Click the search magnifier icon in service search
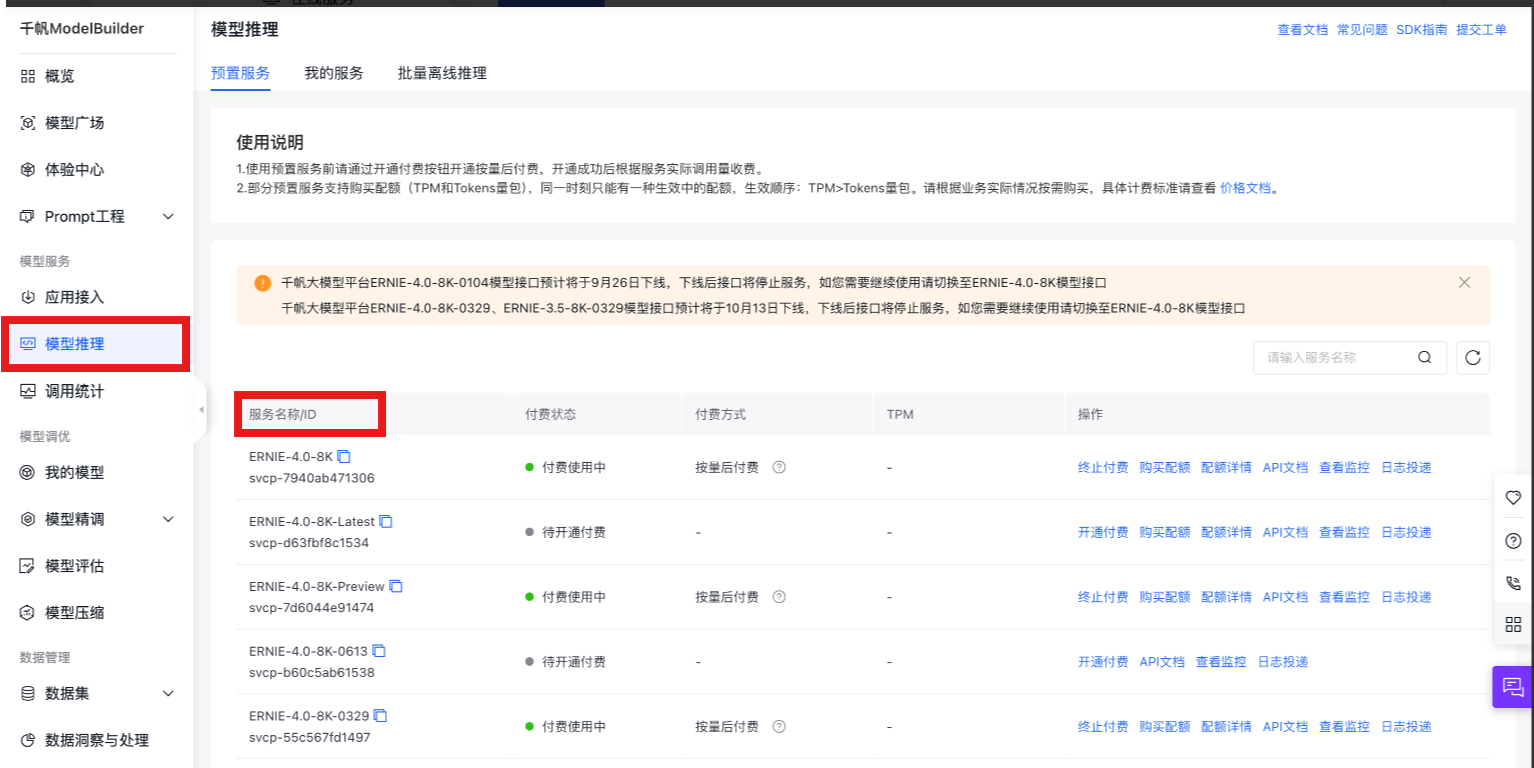This screenshot has height=768, width=1534. (1425, 358)
